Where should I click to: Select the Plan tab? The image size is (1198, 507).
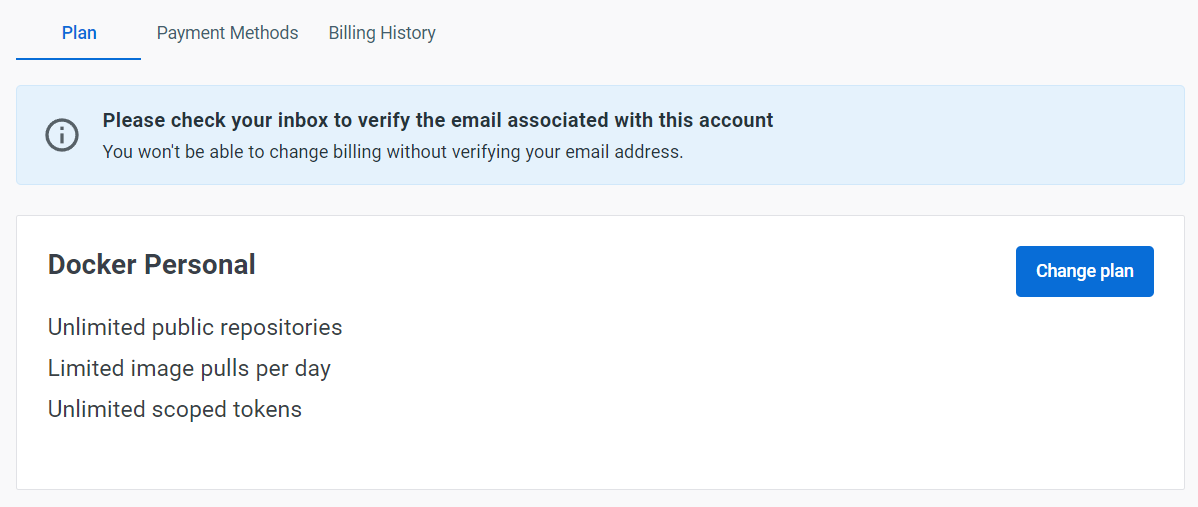pos(79,33)
